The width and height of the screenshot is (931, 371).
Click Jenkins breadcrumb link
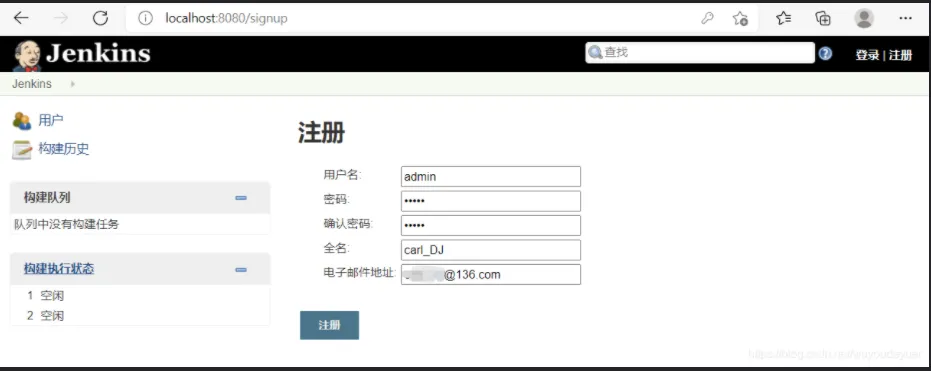(x=31, y=84)
